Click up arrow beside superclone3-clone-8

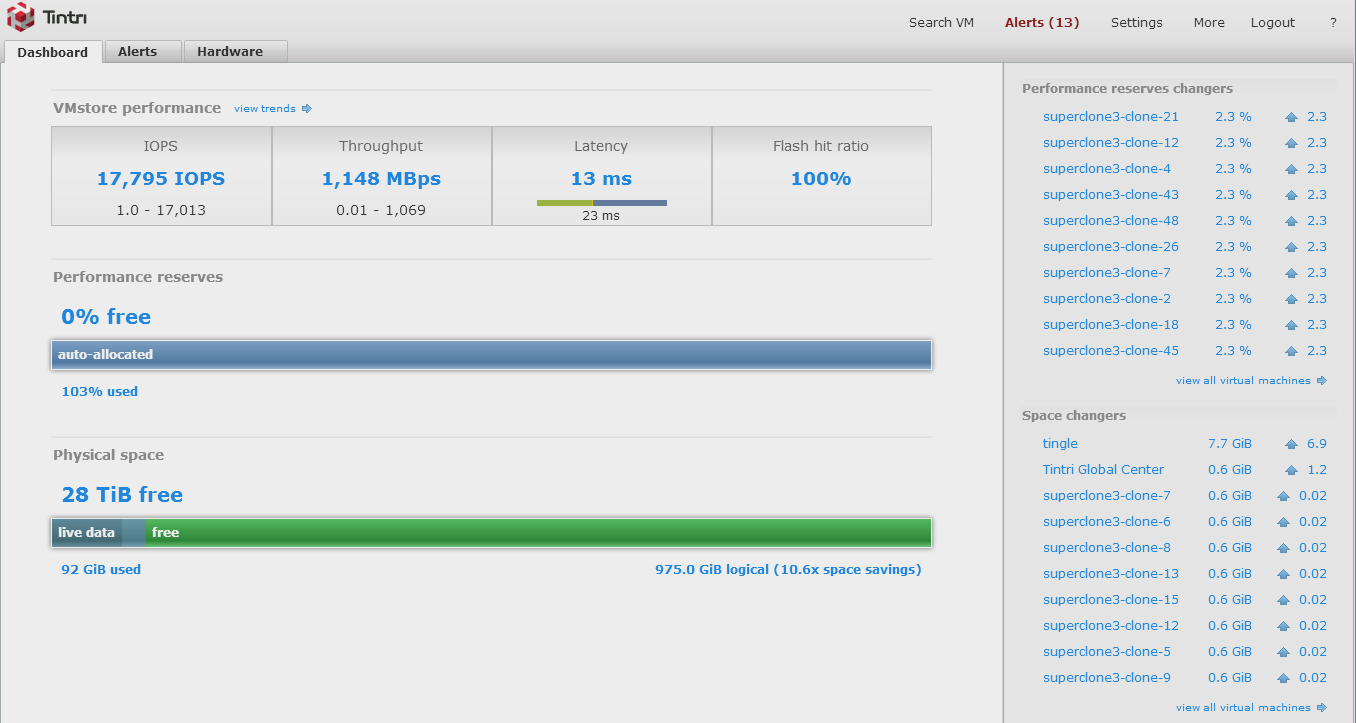1283,548
